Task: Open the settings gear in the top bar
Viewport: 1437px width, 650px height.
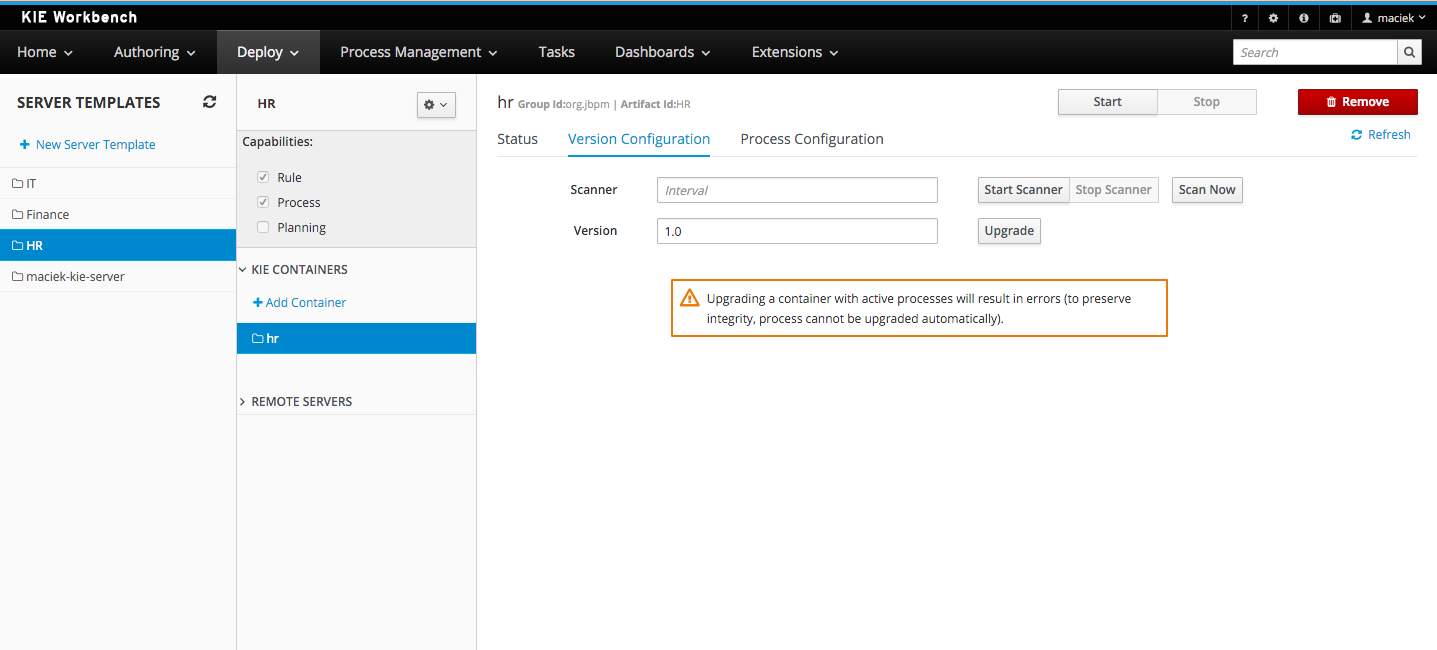Action: coord(1273,17)
